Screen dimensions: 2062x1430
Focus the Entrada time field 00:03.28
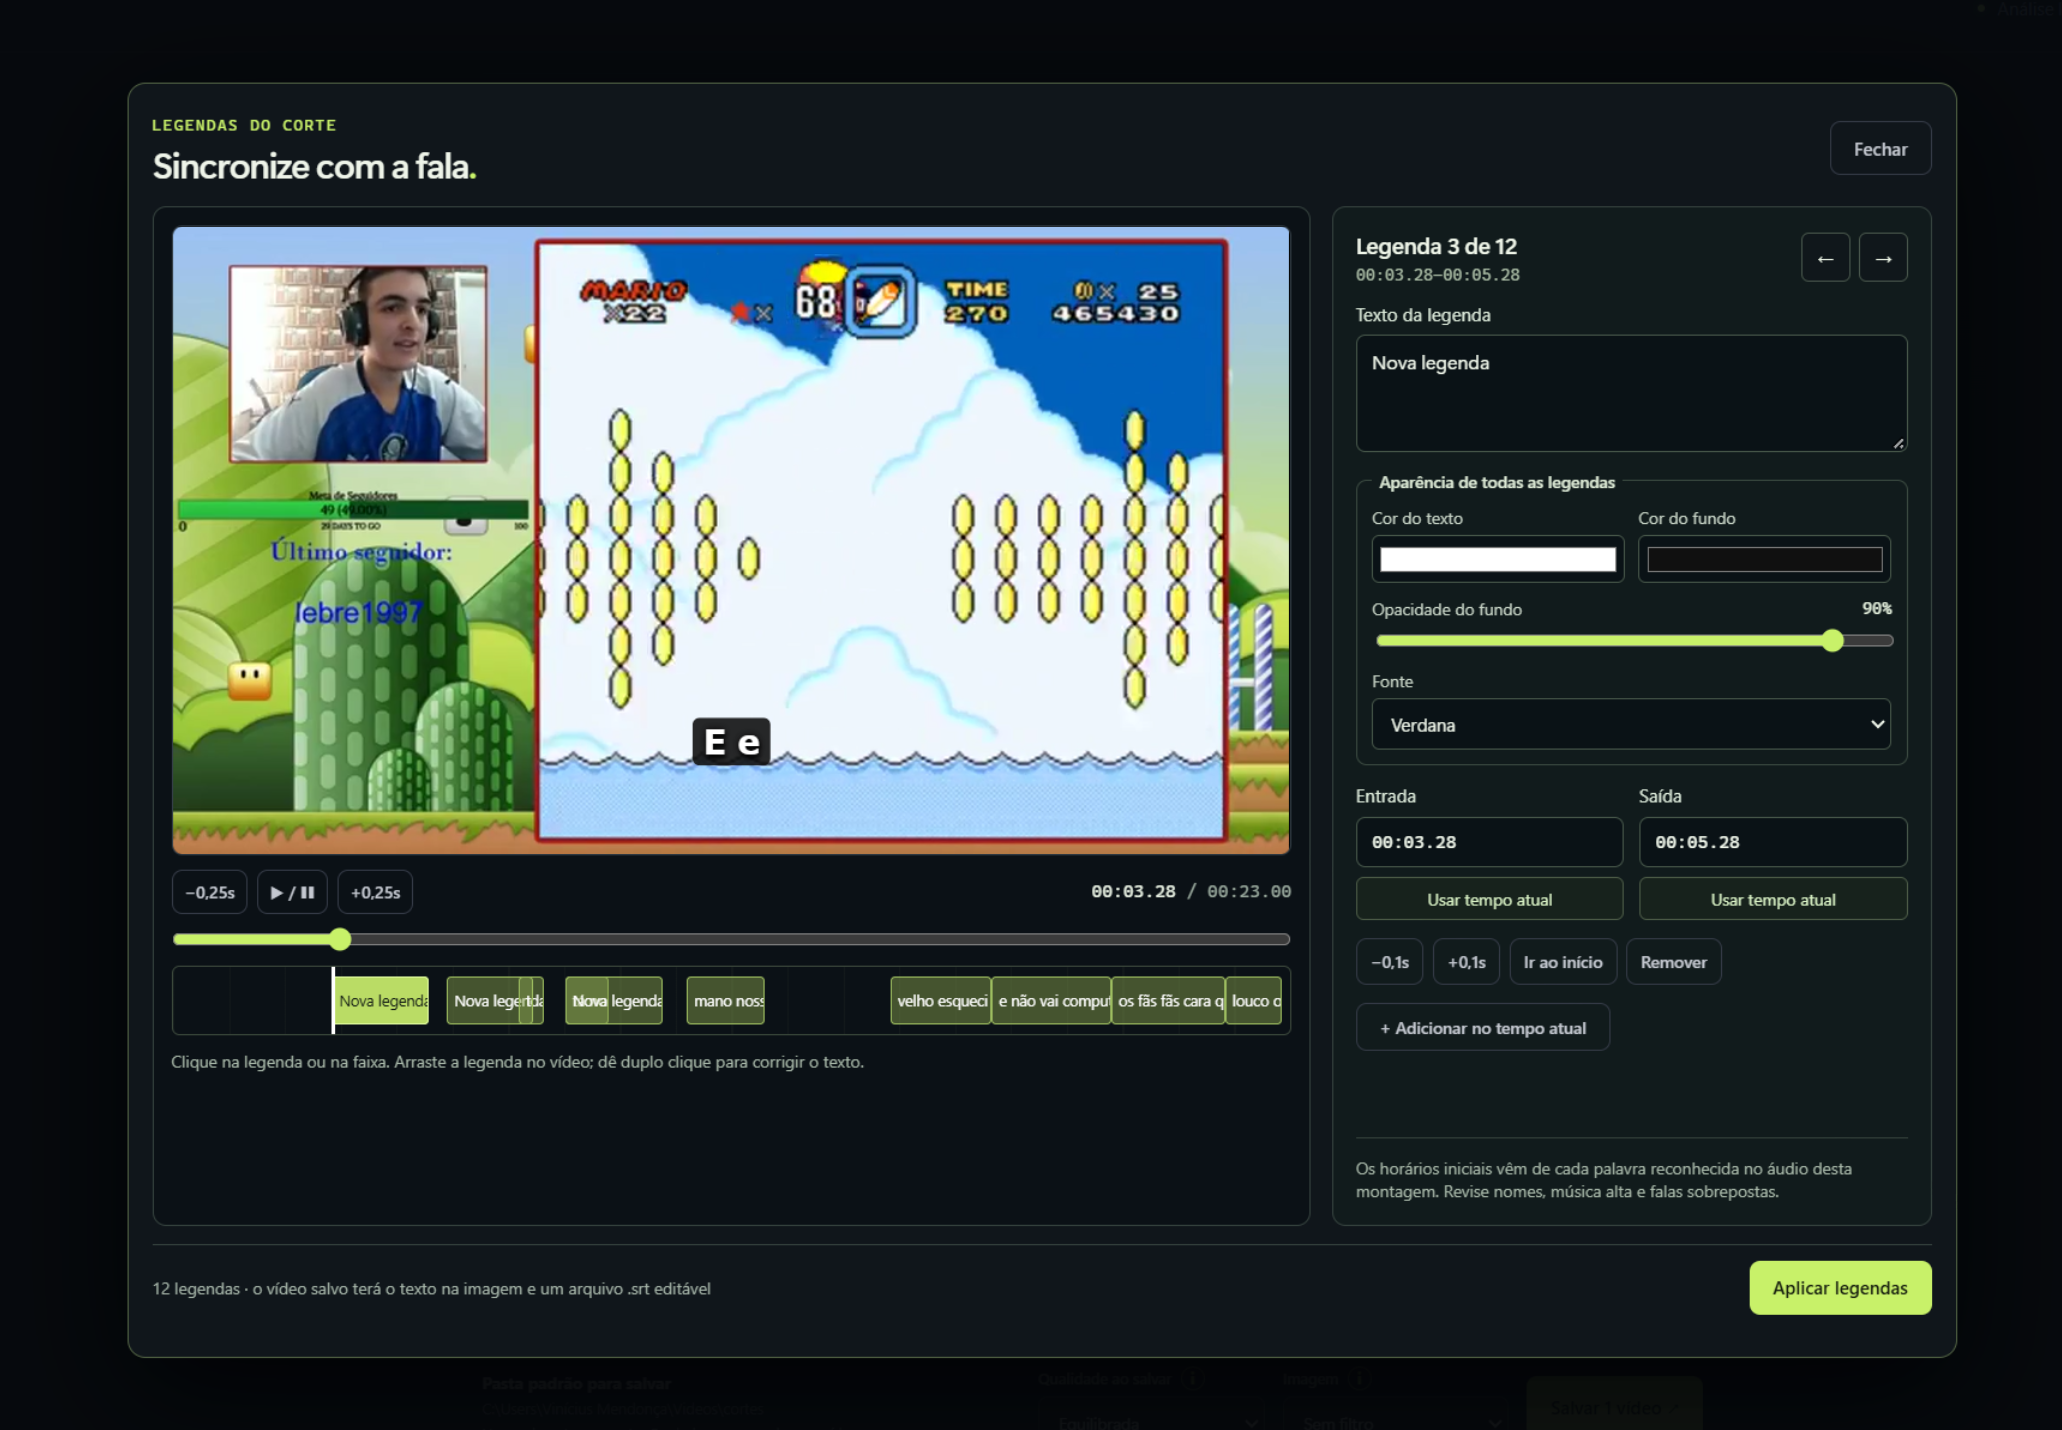1489,842
